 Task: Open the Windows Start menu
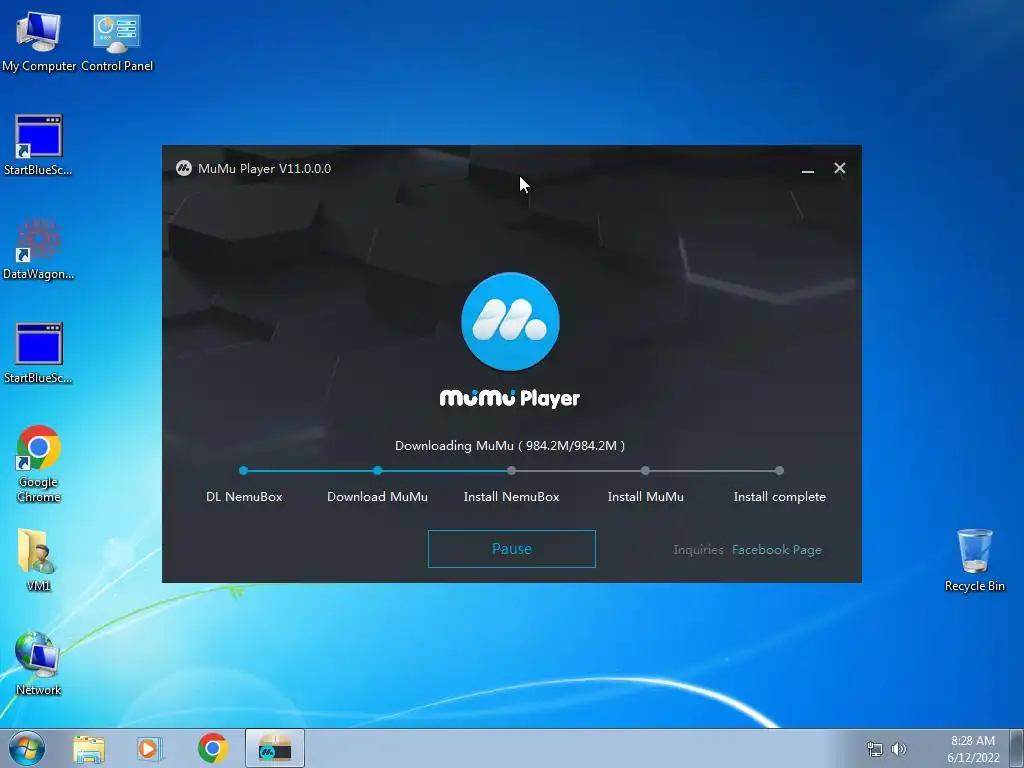point(27,748)
